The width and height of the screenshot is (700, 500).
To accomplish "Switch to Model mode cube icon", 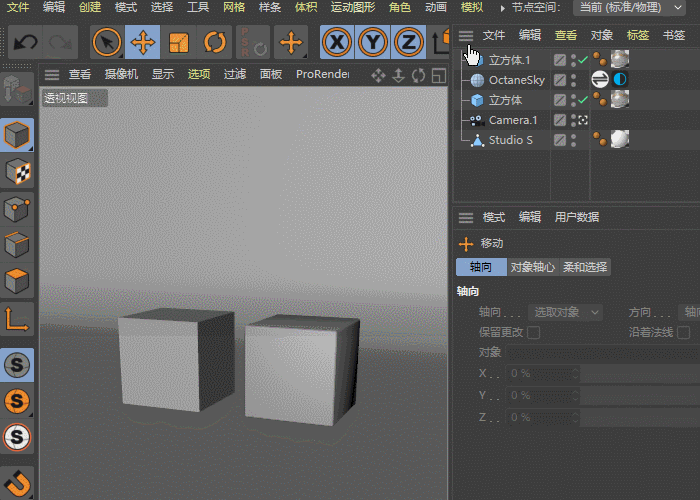I will pos(17,135).
